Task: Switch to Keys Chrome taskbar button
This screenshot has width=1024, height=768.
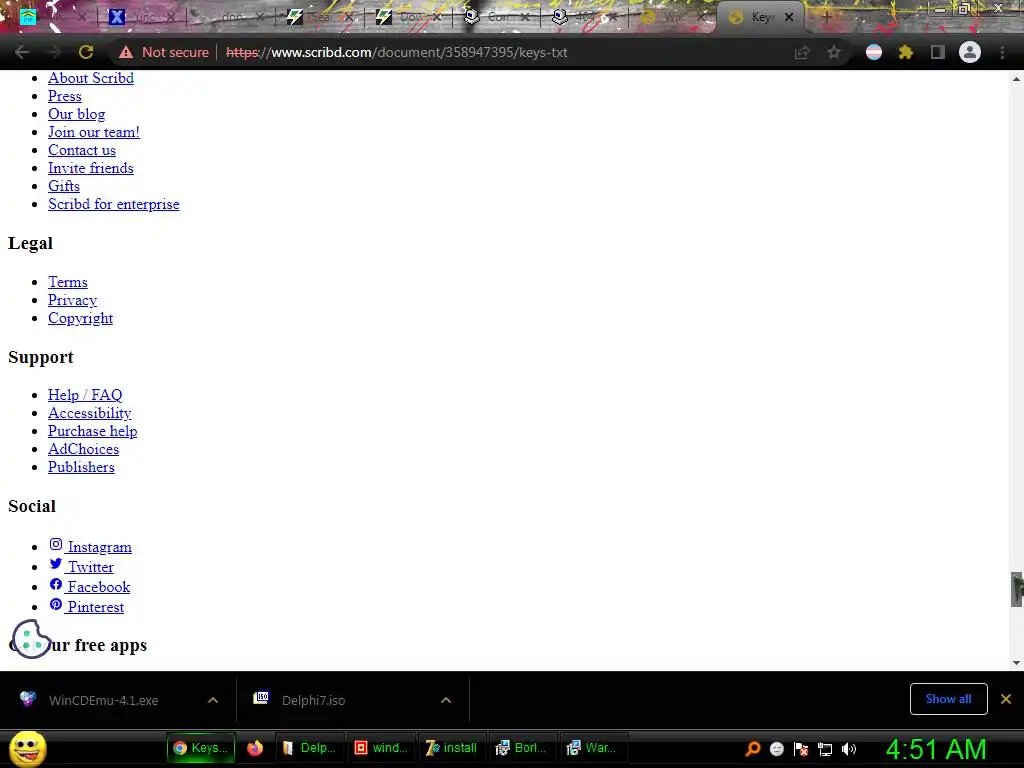Action: pyautogui.click(x=200, y=748)
